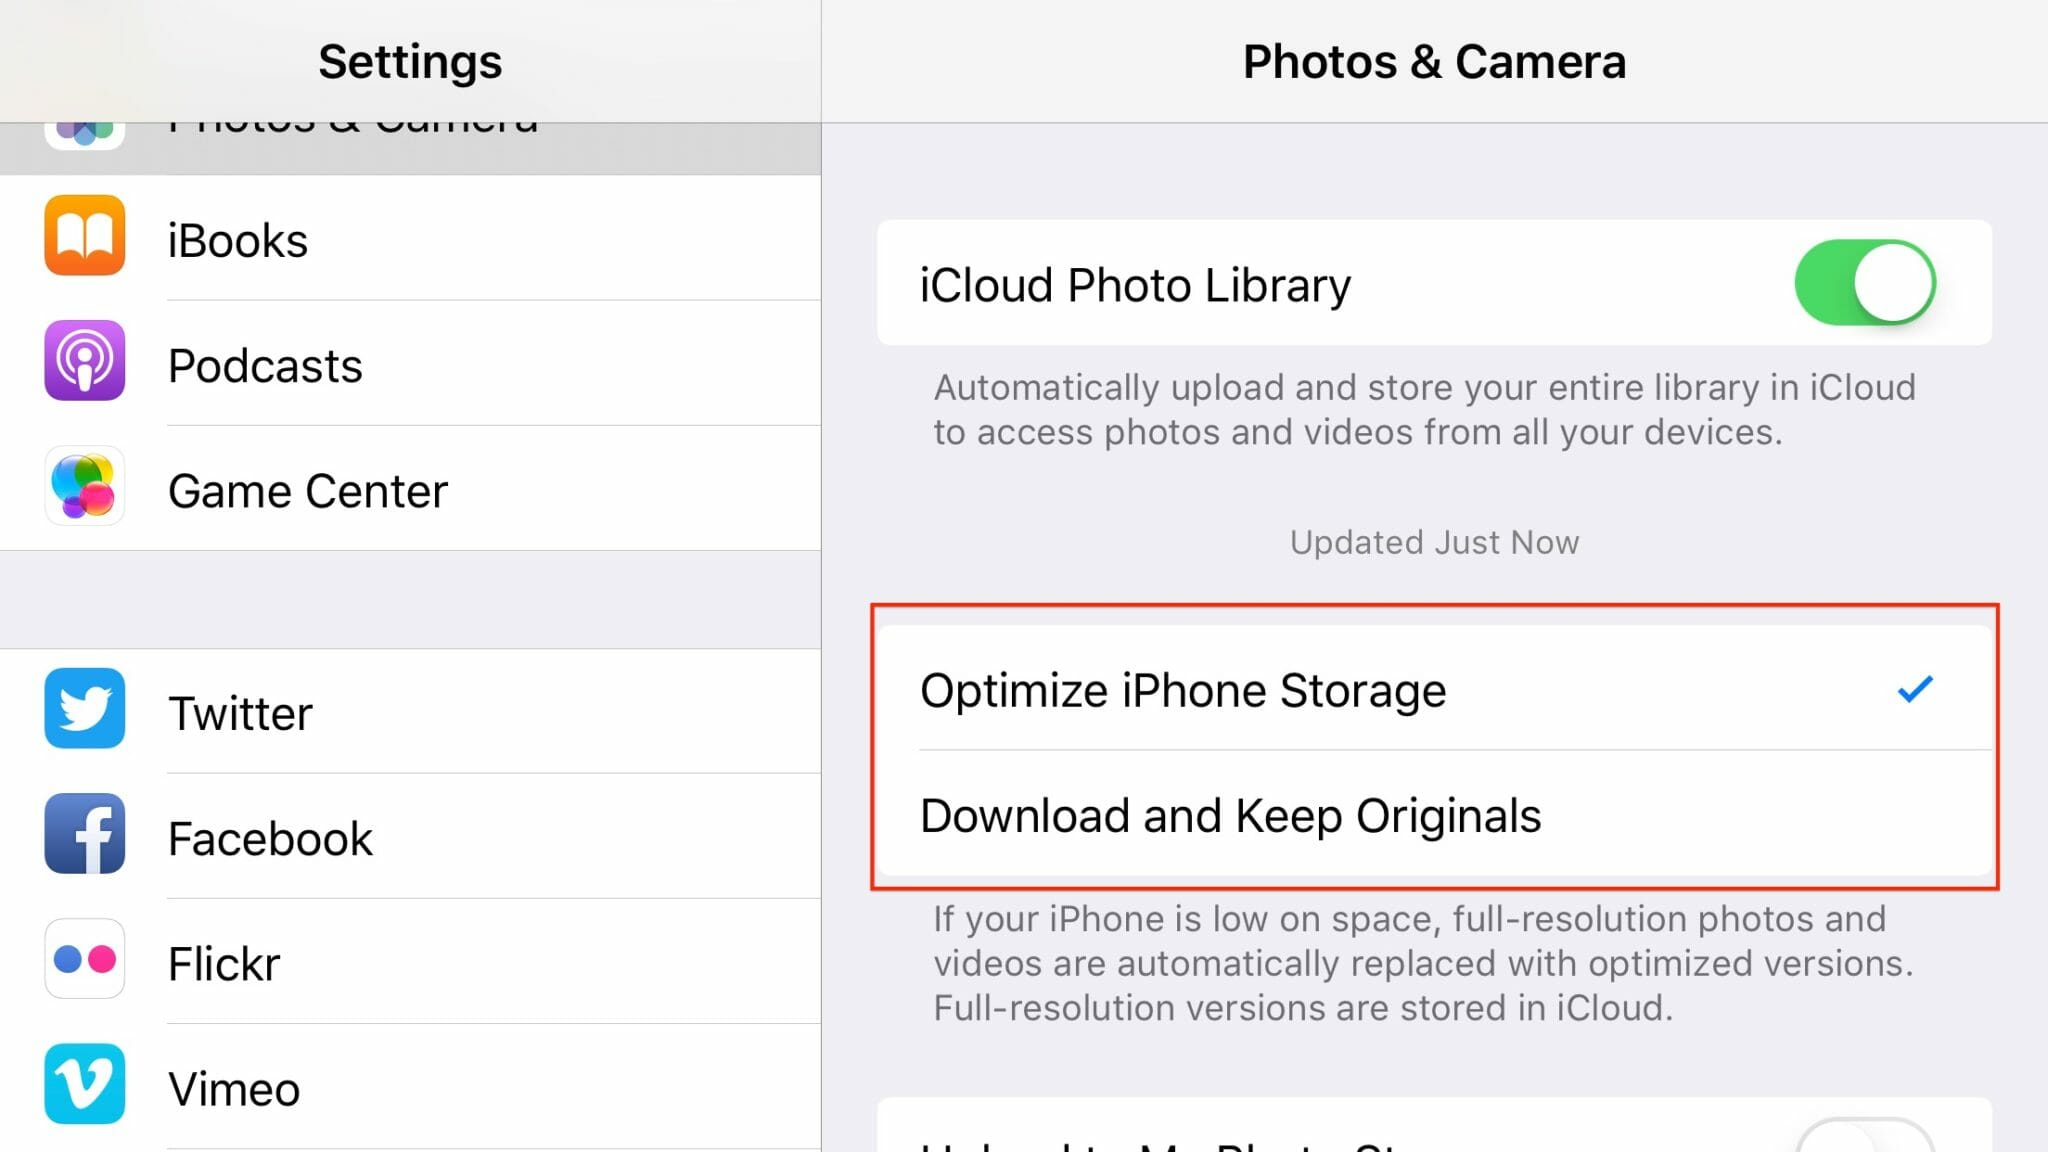This screenshot has width=2048, height=1152.
Task: Open Game Center app settings
Action: pyautogui.click(x=409, y=489)
